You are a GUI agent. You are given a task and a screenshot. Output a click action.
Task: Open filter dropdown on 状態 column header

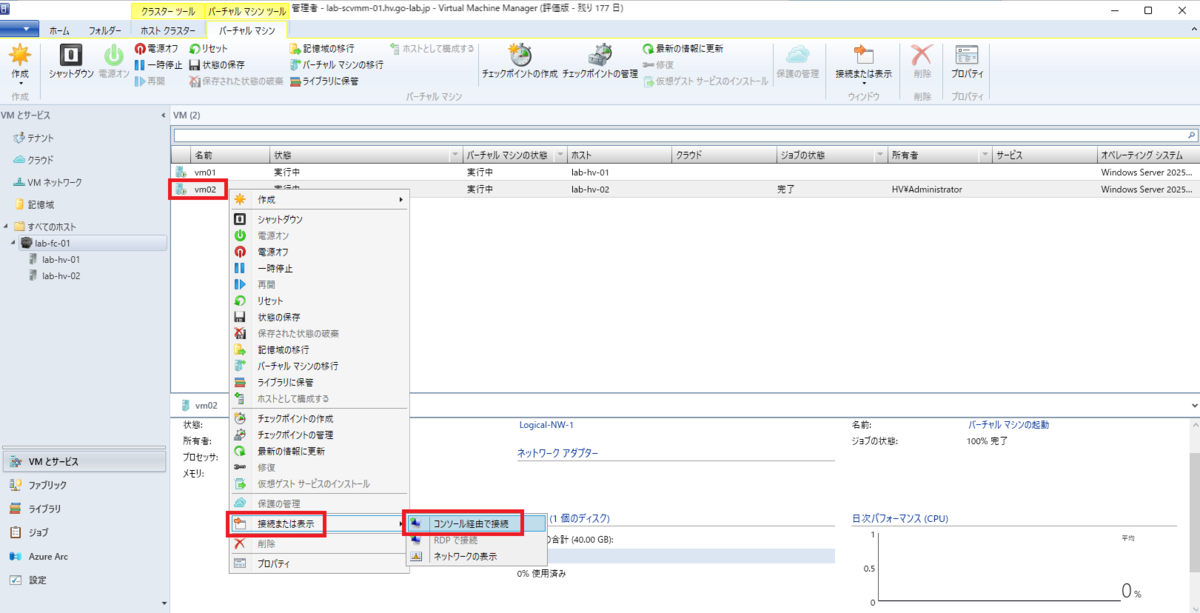[456, 156]
